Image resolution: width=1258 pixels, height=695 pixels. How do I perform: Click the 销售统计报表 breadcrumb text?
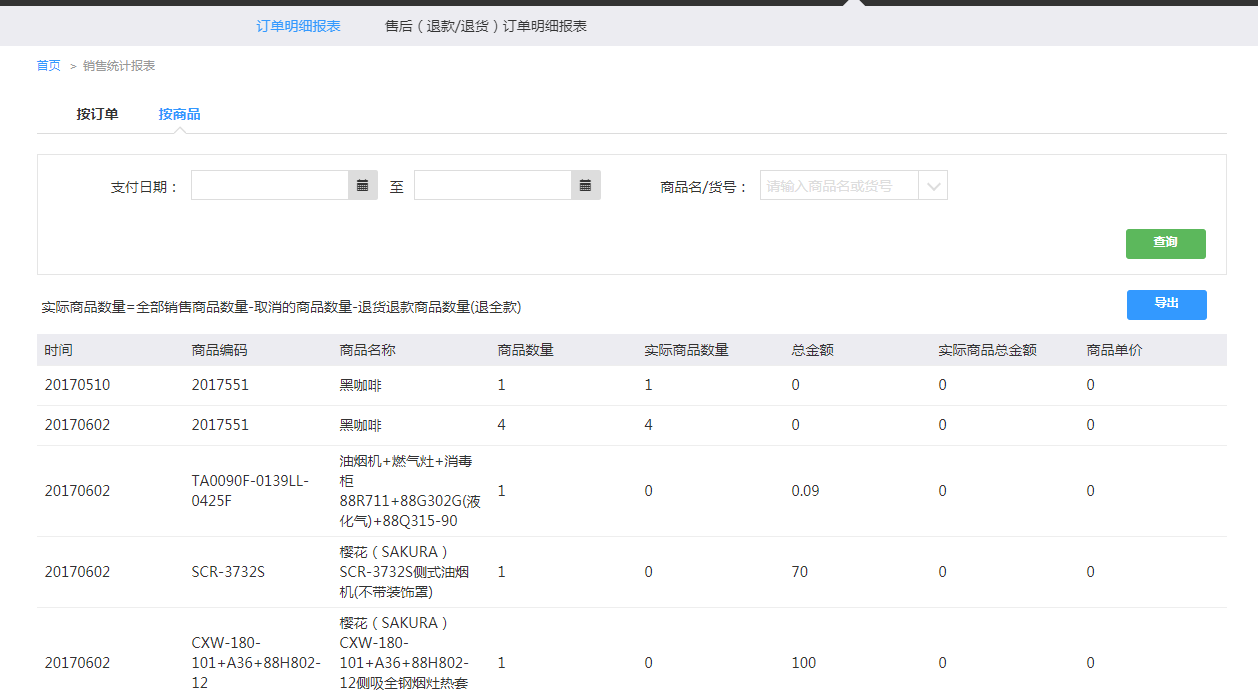coord(119,66)
